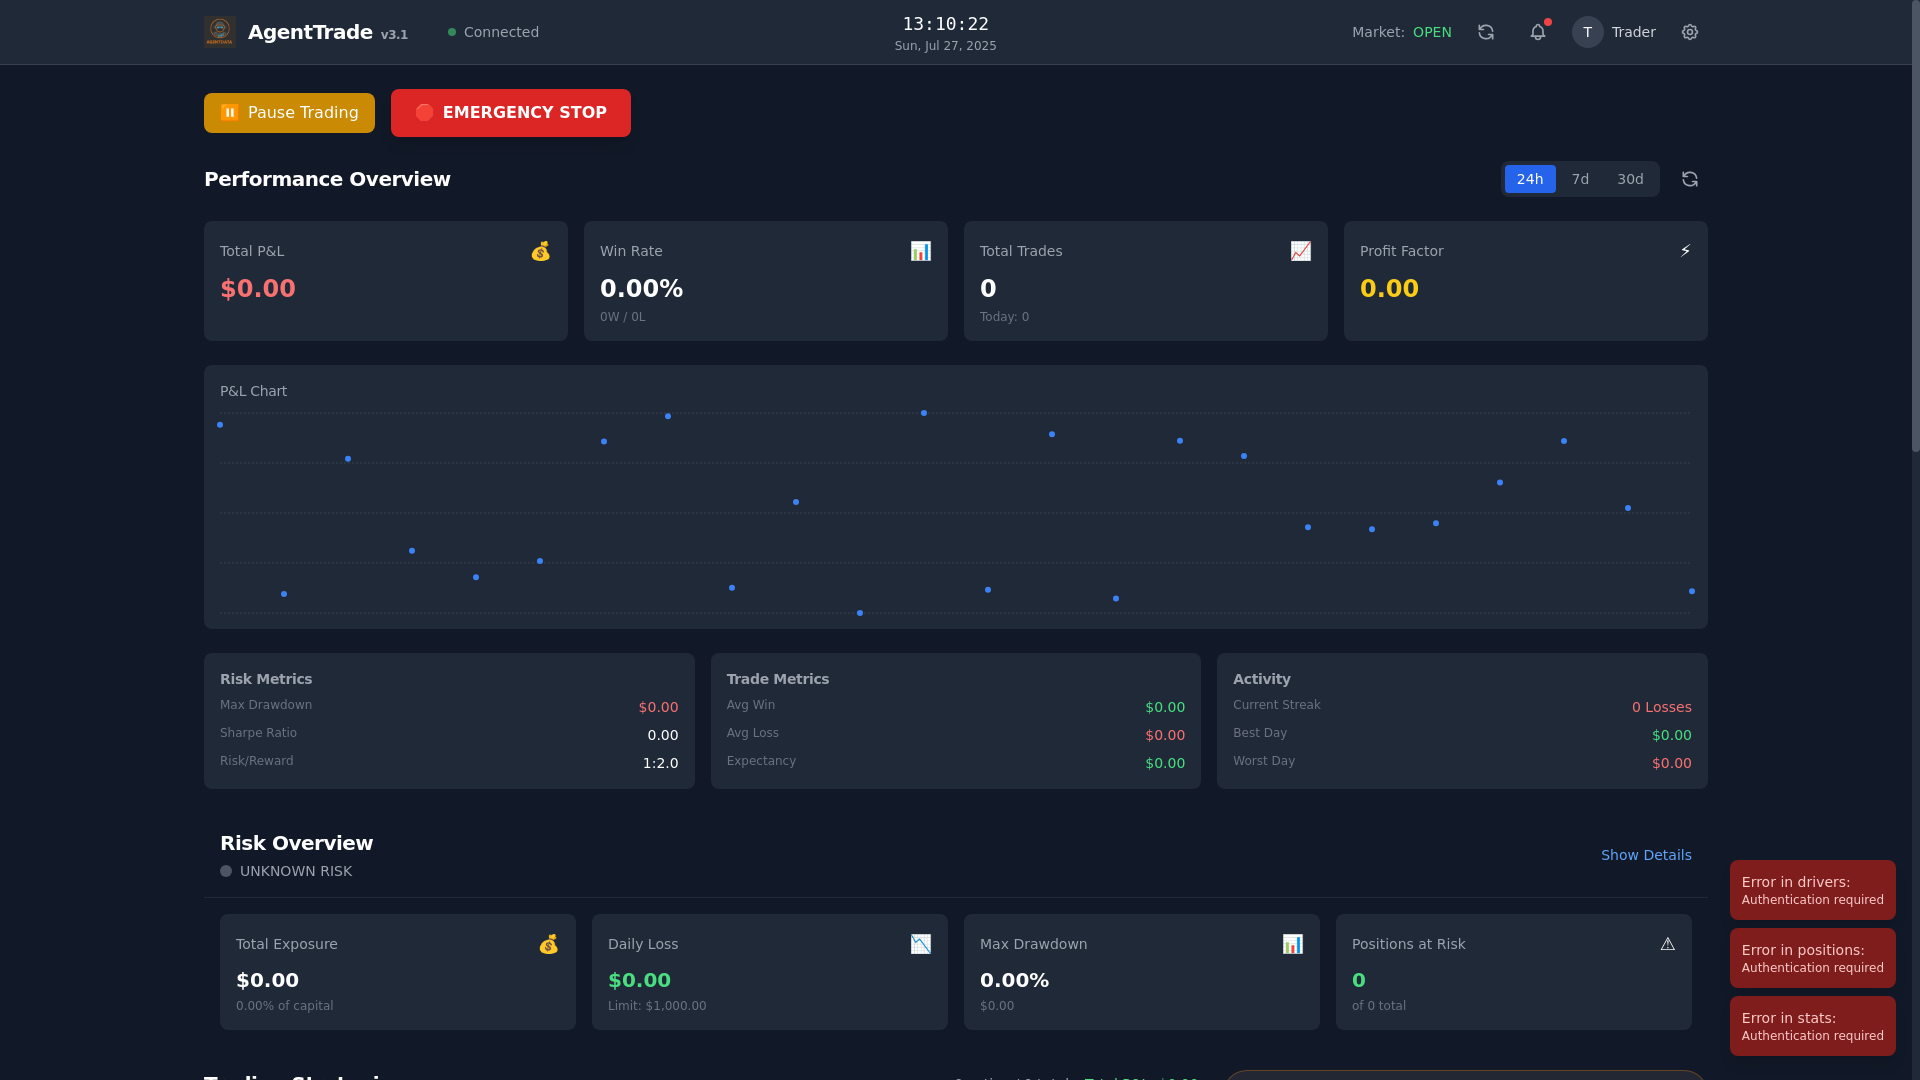The width and height of the screenshot is (1920, 1080).
Task: Pause trading with the yellow button
Action: point(289,113)
